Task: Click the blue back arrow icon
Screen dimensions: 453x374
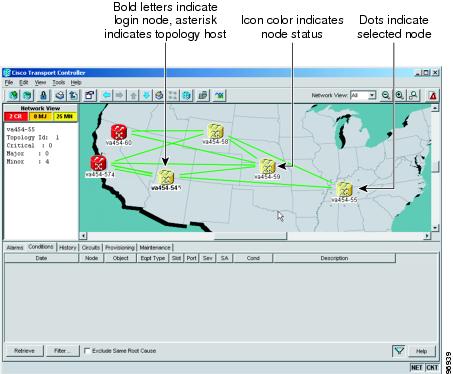Action: click(107, 96)
